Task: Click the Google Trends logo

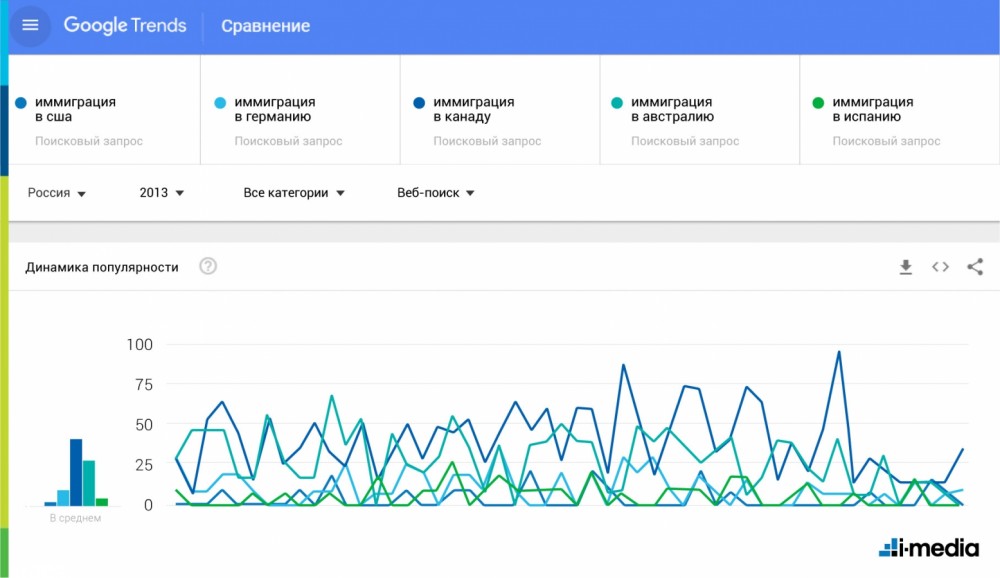Action: point(125,26)
